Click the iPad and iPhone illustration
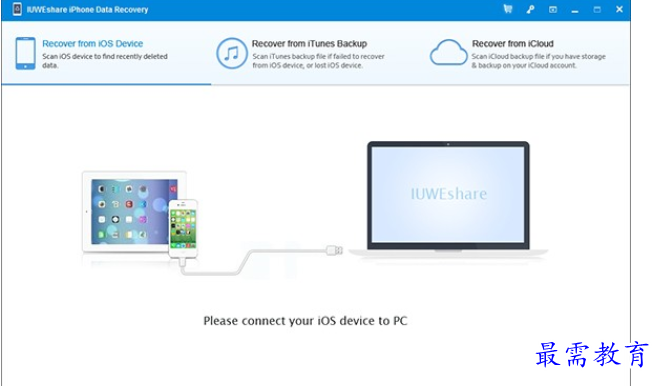This screenshot has height=386, width=657. tap(140, 214)
